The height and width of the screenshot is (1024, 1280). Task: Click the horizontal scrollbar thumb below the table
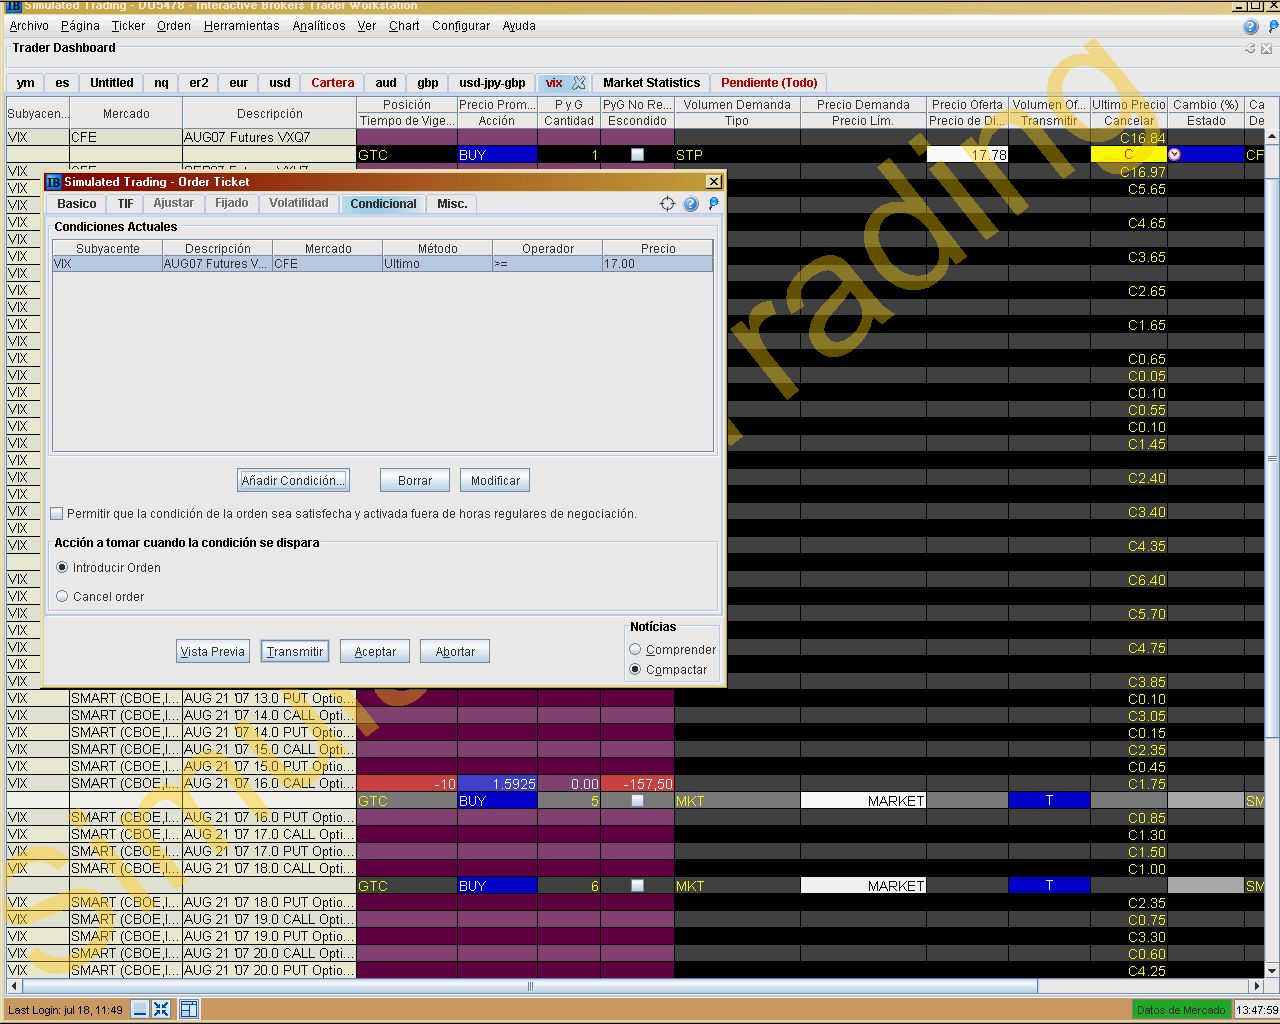coord(531,986)
